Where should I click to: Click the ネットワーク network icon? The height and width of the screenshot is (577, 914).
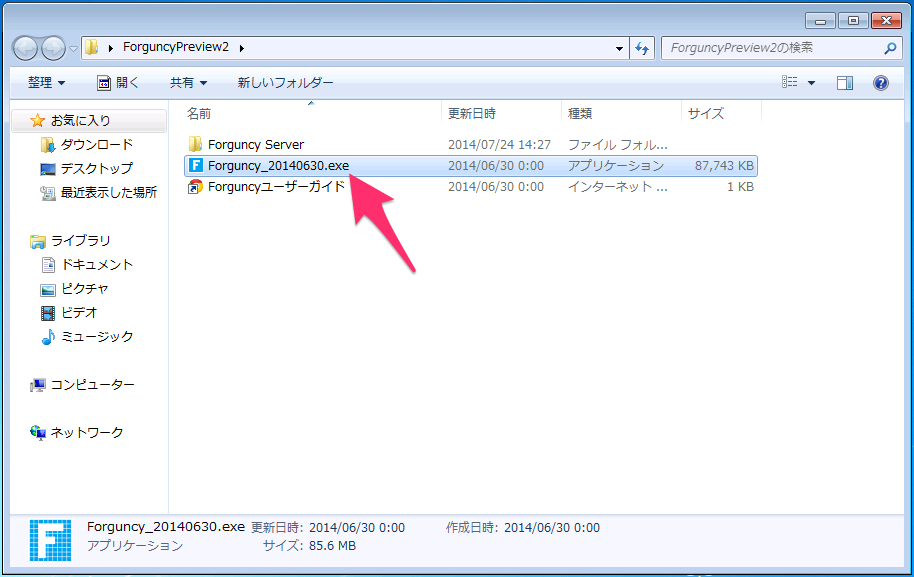point(38,433)
